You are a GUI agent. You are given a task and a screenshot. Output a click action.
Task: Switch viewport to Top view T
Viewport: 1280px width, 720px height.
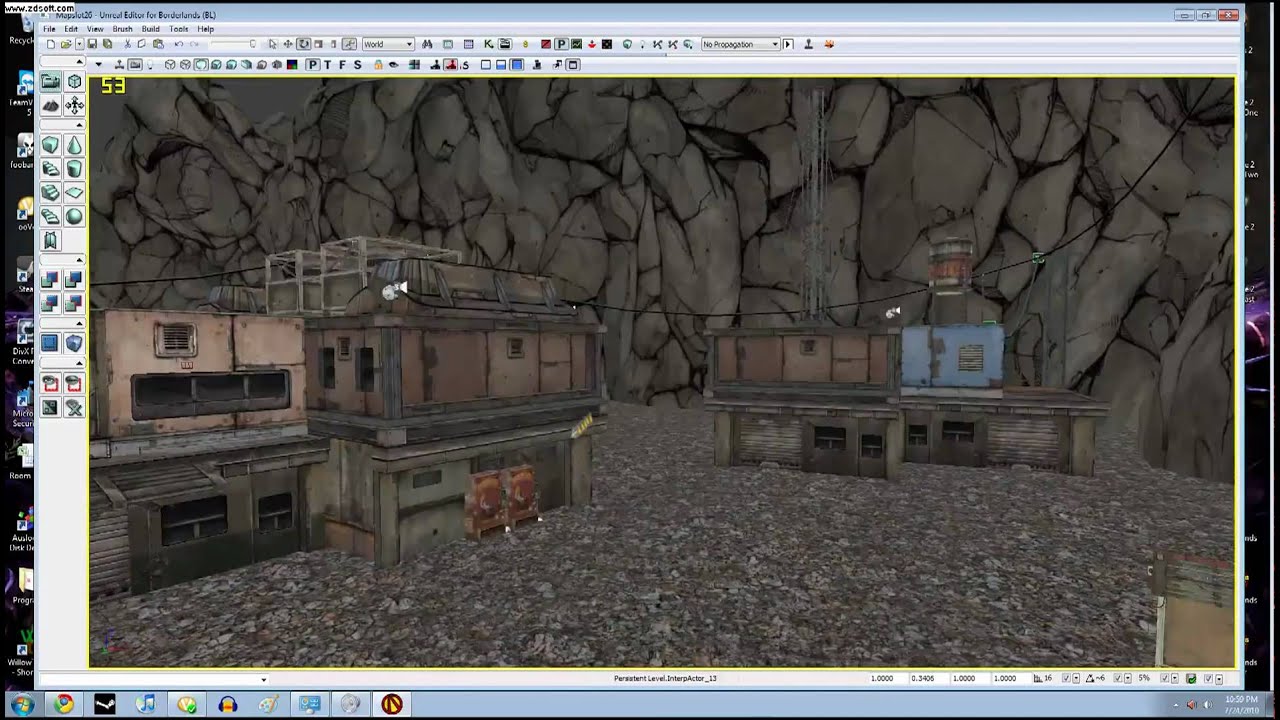[x=327, y=65]
